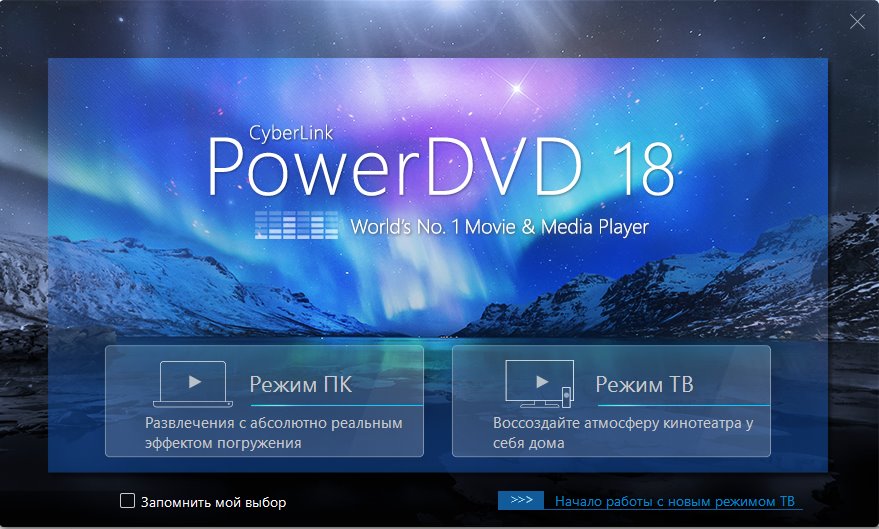Click the aurora star in the splash banner

pyautogui.click(x=517, y=90)
